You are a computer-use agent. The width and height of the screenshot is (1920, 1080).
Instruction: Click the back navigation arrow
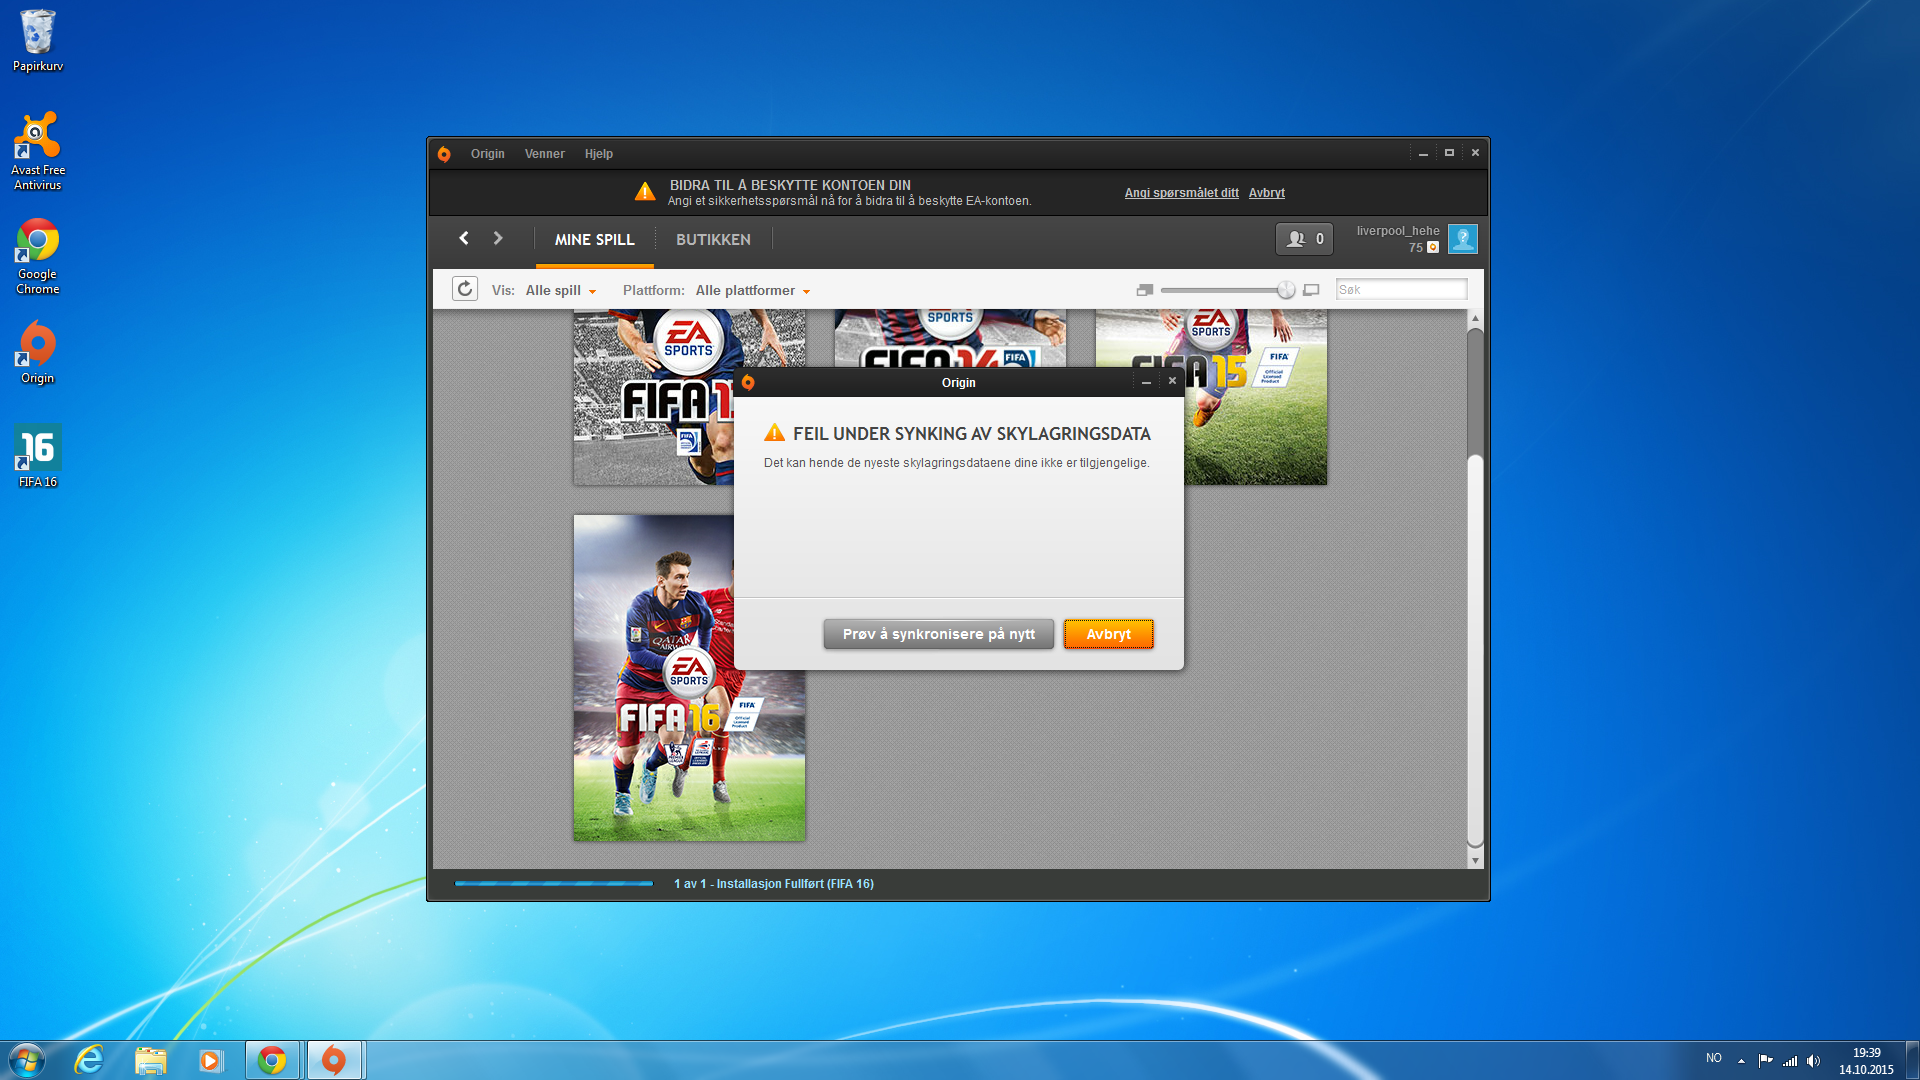(464, 238)
